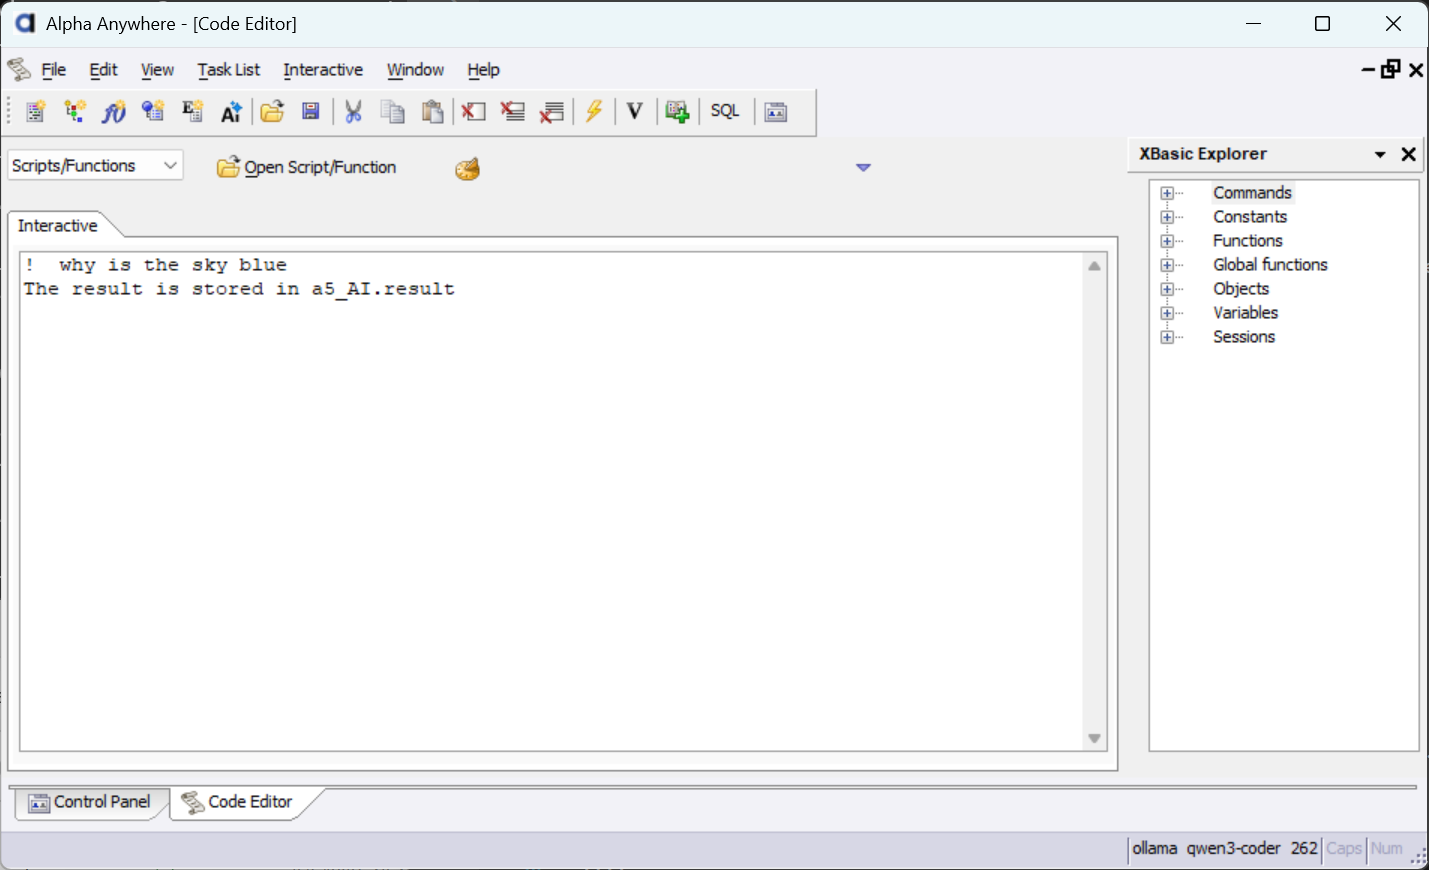The height and width of the screenshot is (870, 1429).
Task: Click the Alpha Anywhere logo in title bar
Action: click(x=25, y=23)
